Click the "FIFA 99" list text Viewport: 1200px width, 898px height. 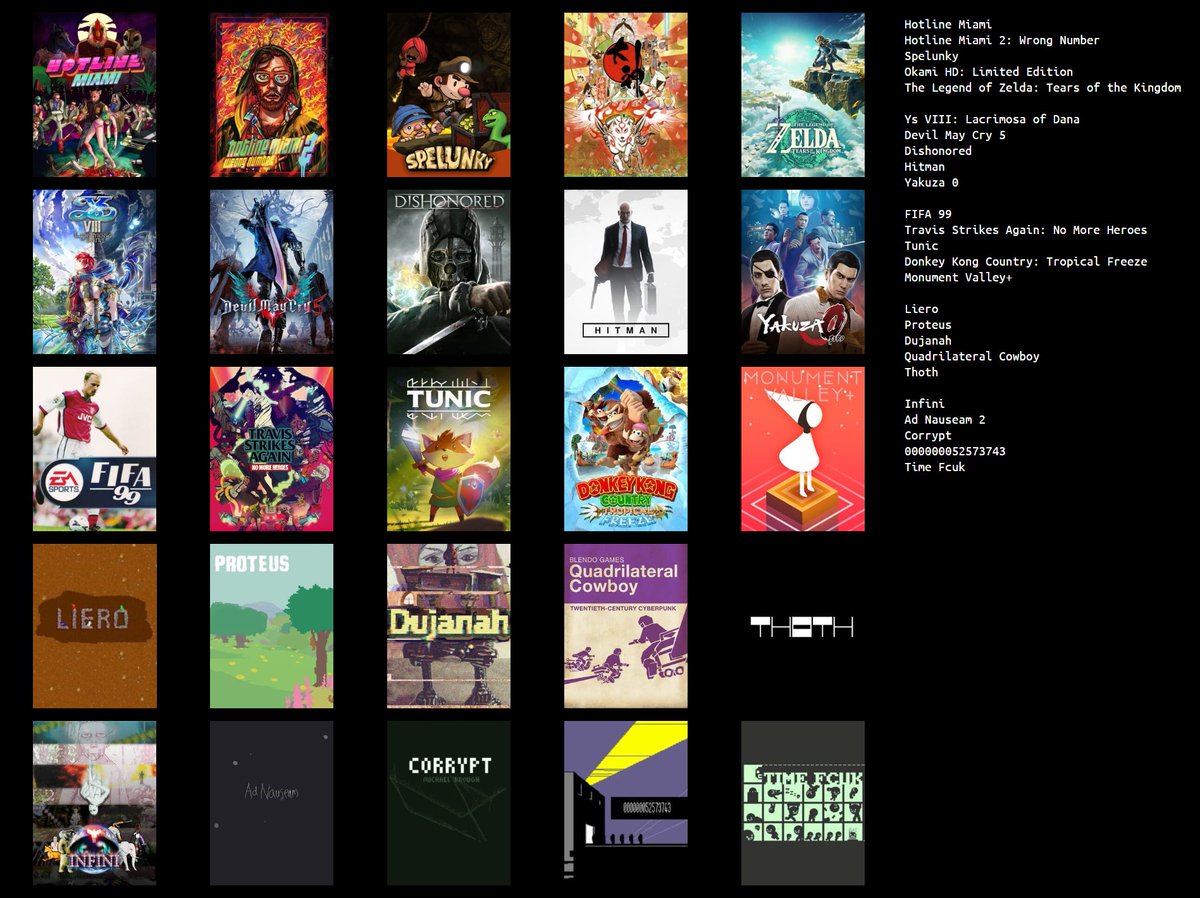pos(928,214)
